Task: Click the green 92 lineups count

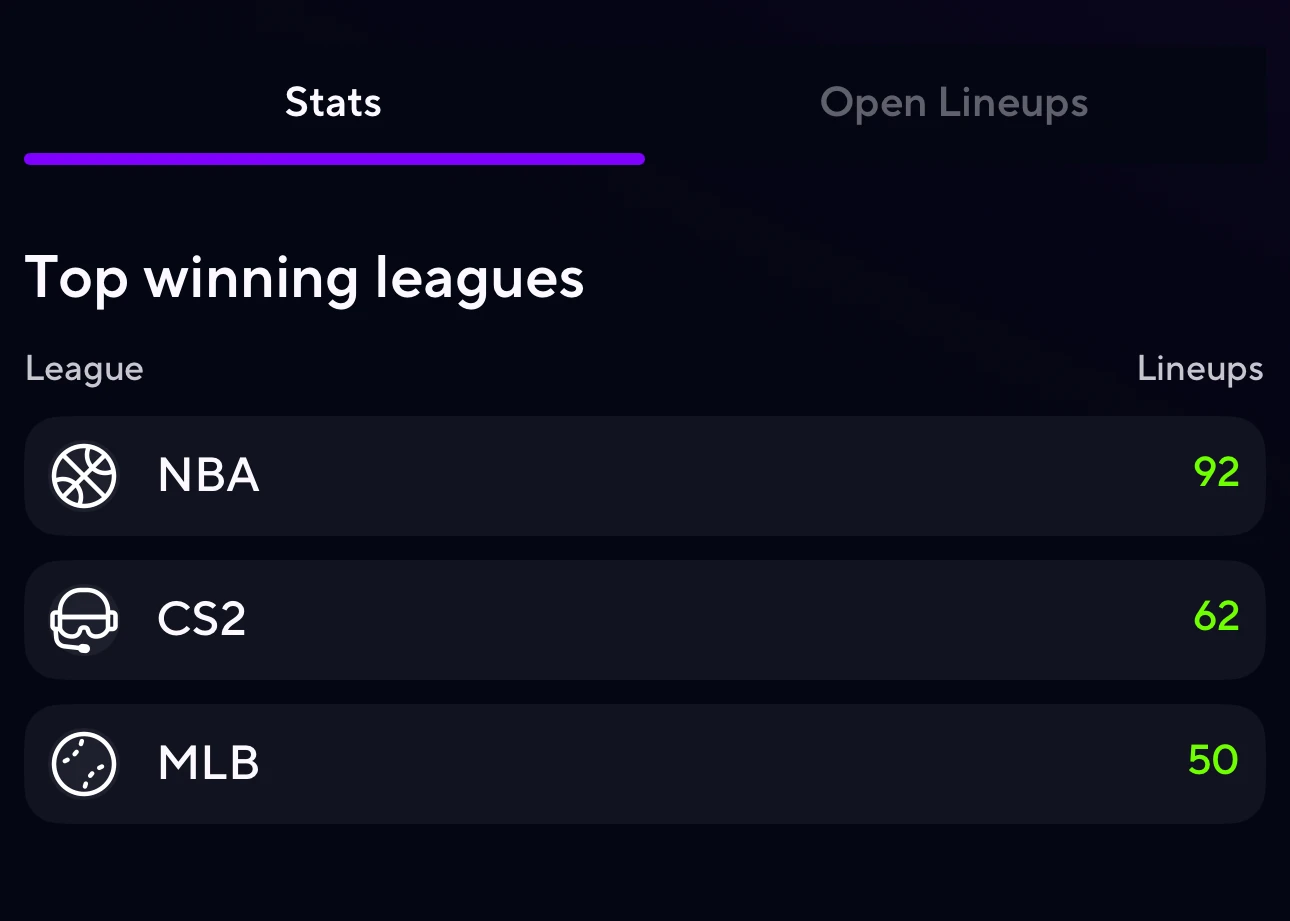Action: [1216, 472]
